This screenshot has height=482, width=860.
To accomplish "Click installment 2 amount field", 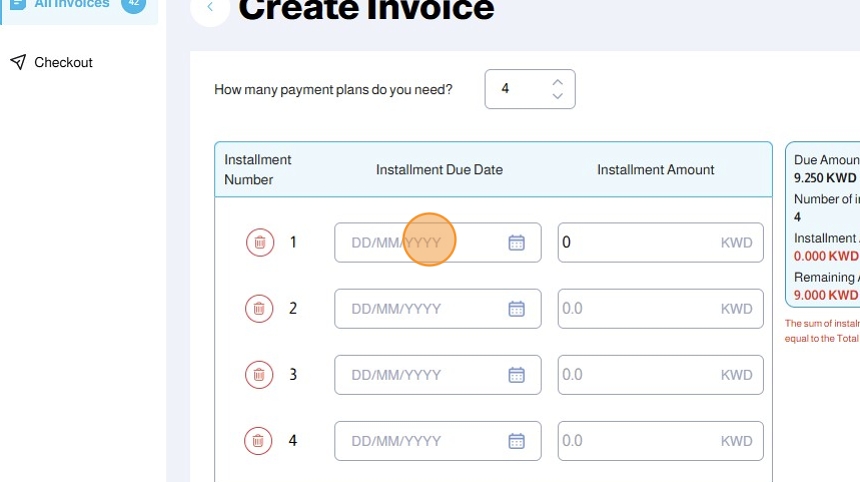I will (x=638, y=308).
